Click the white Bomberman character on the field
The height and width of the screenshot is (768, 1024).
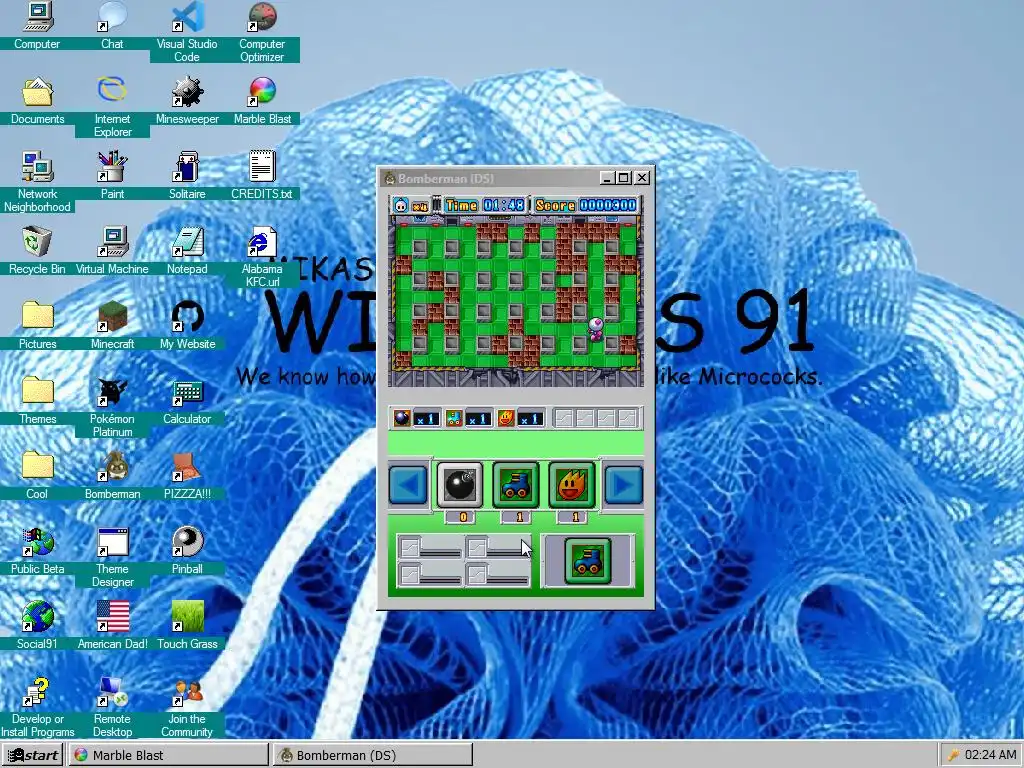pyautogui.click(x=596, y=329)
